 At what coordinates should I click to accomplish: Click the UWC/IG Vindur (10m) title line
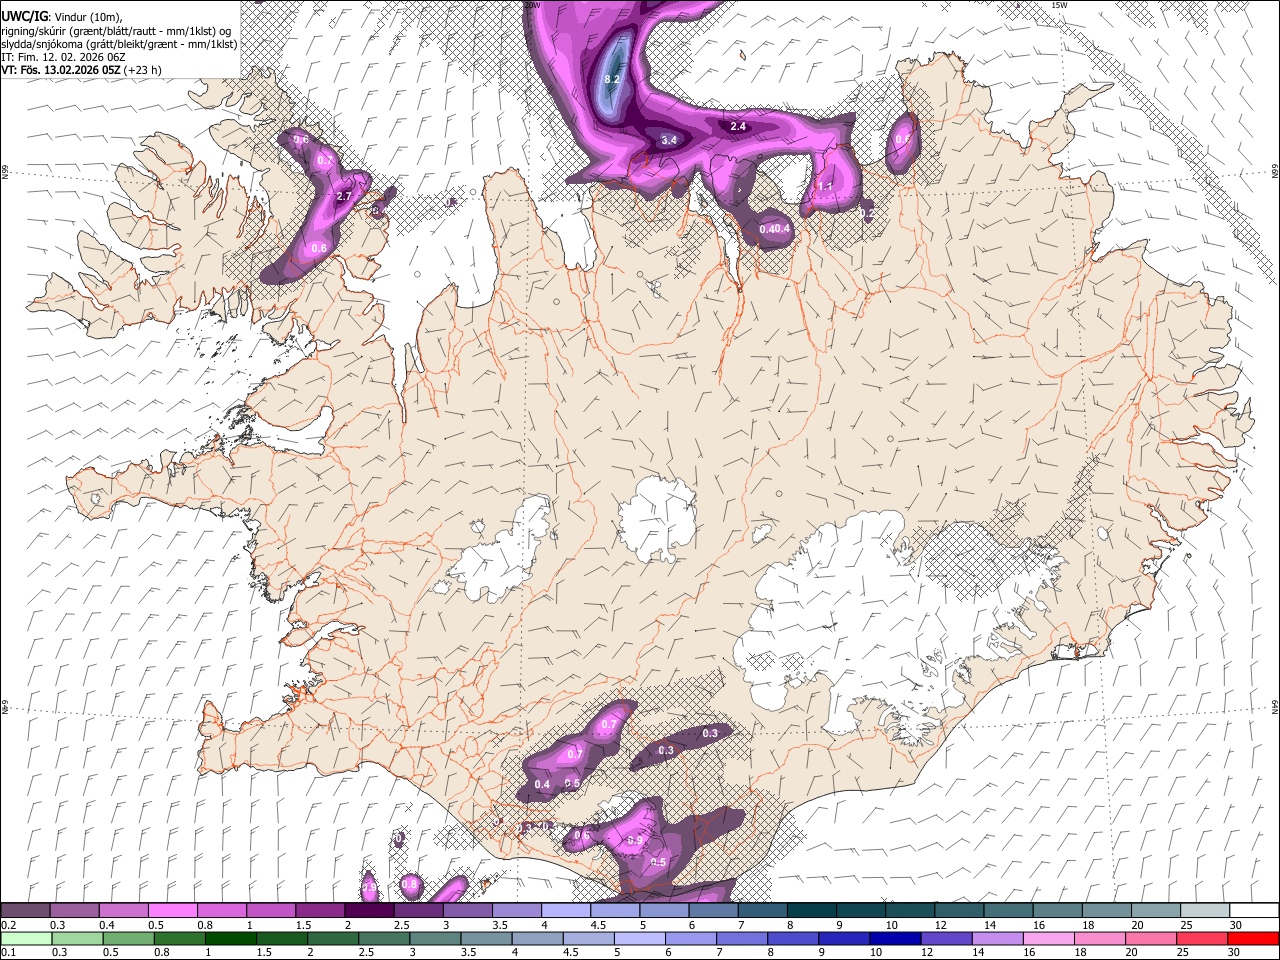pyautogui.click(x=62, y=17)
